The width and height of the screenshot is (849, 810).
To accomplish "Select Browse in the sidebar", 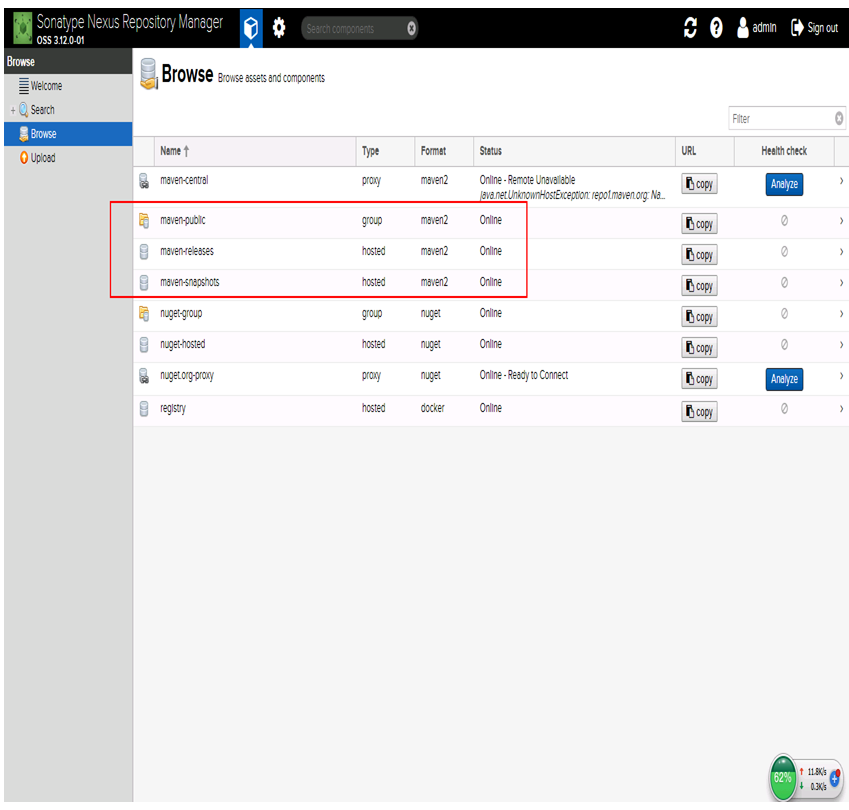I will pos(68,134).
